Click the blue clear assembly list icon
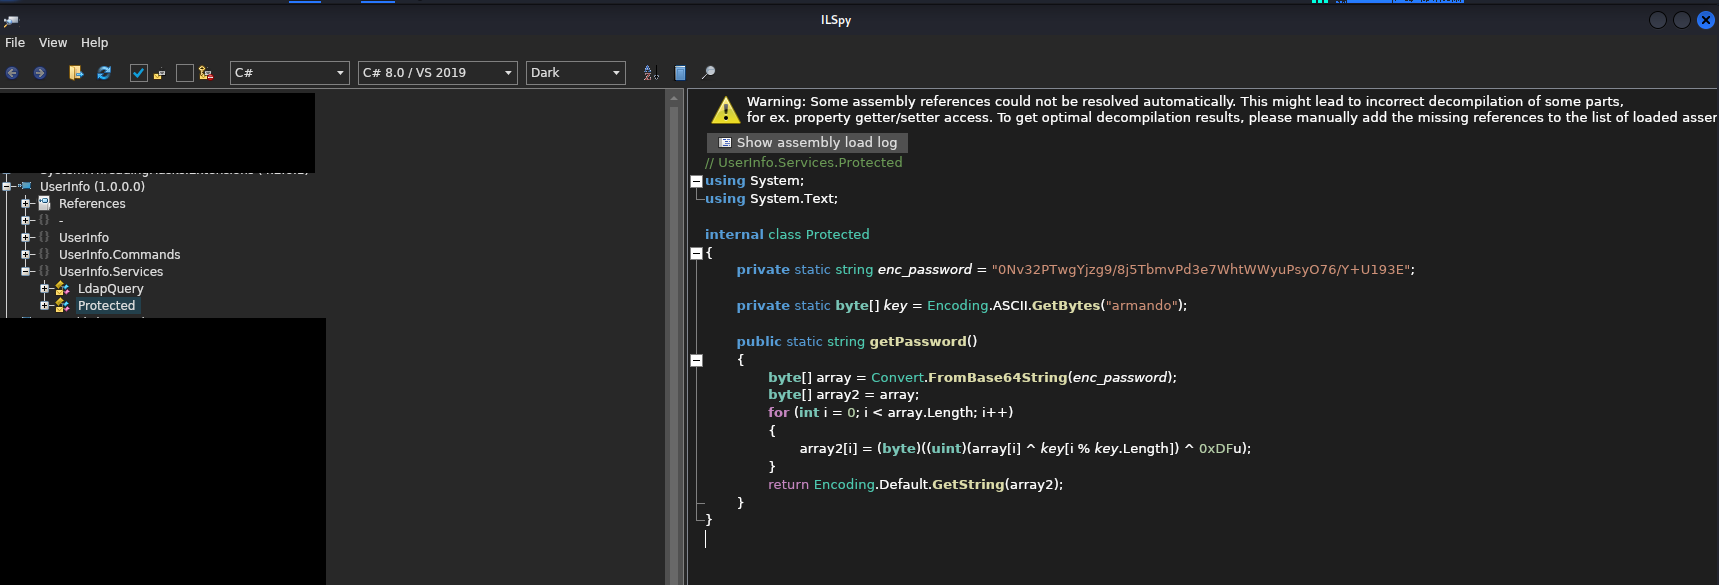This screenshot has width=1719, height=585. tap(680, 73)
